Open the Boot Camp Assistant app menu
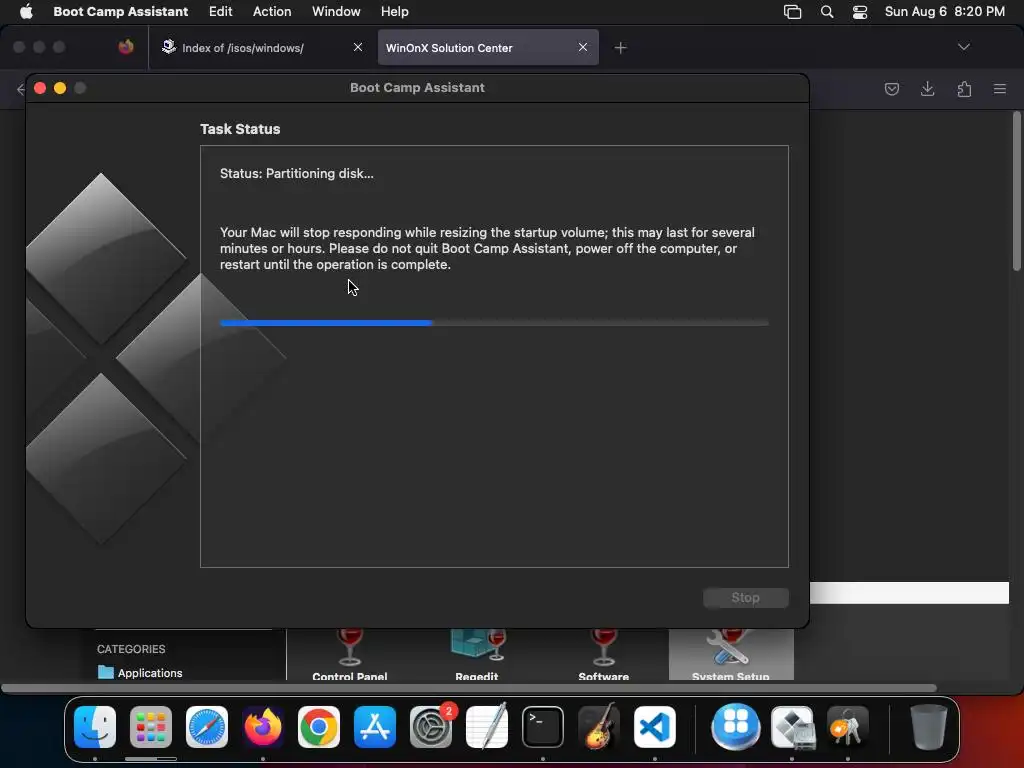The image size is (1024, 768). pyautogui.click(x=120, y=12)
